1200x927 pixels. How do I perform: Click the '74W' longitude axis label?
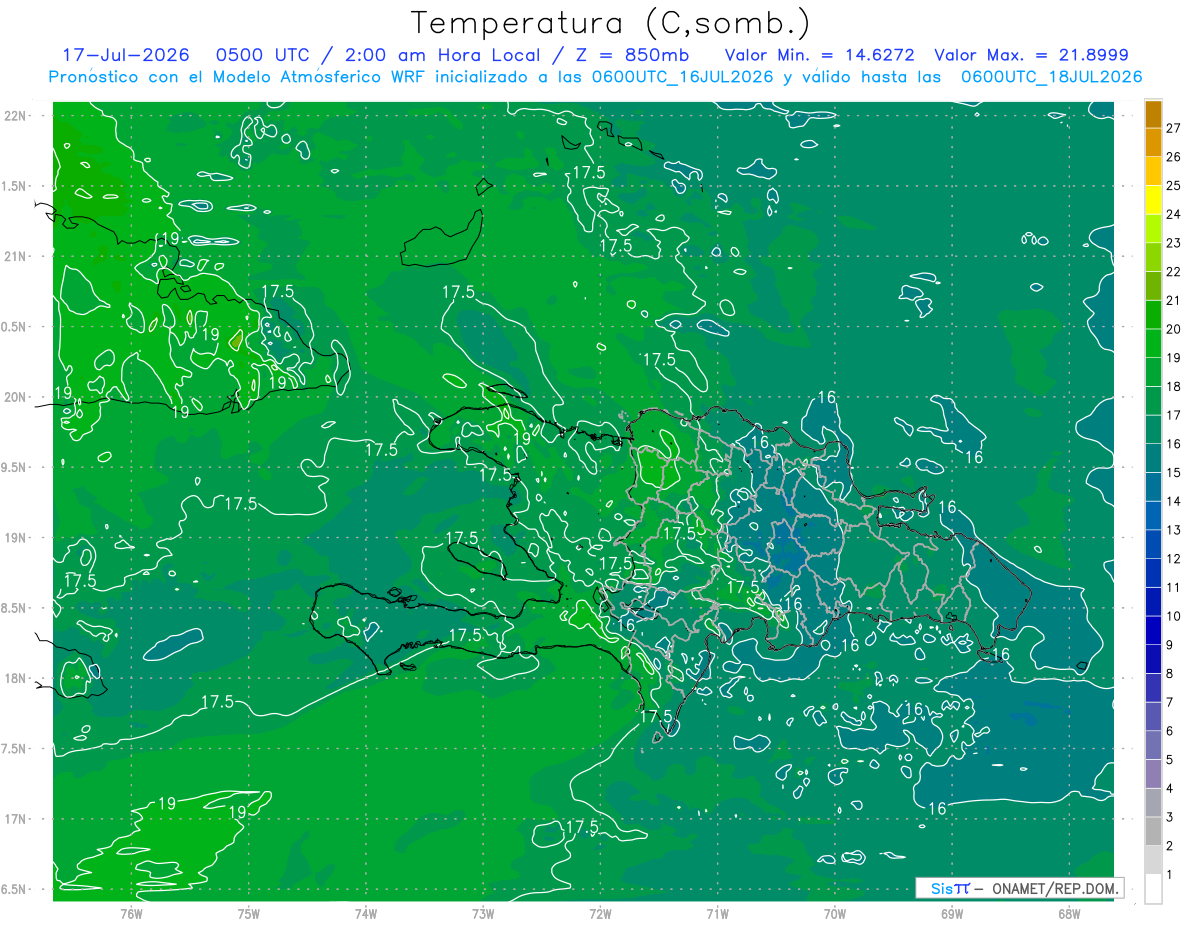366,914
